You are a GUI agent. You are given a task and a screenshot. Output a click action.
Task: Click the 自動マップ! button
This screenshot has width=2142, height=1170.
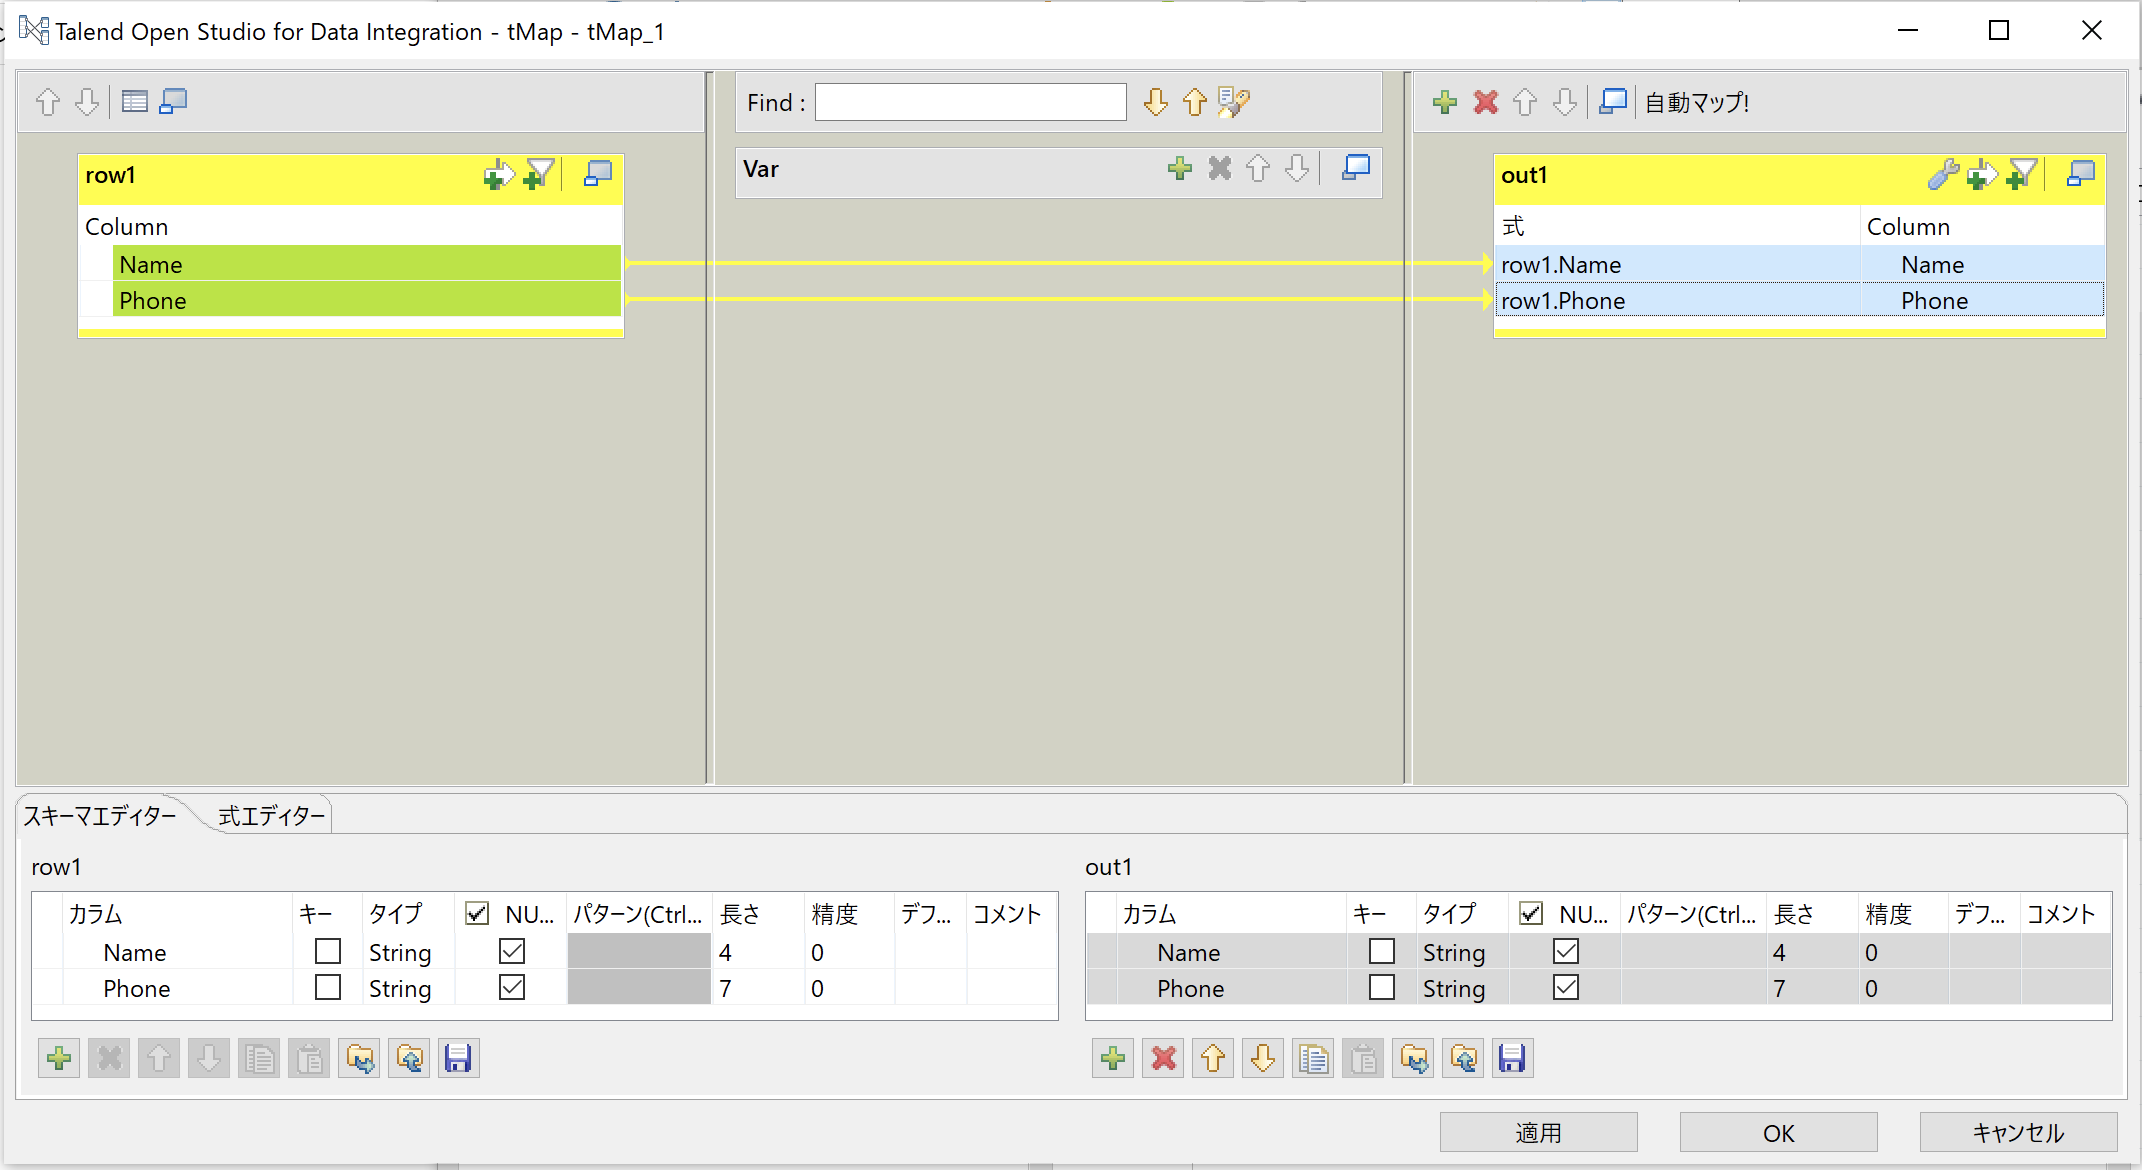(1696, 101)
